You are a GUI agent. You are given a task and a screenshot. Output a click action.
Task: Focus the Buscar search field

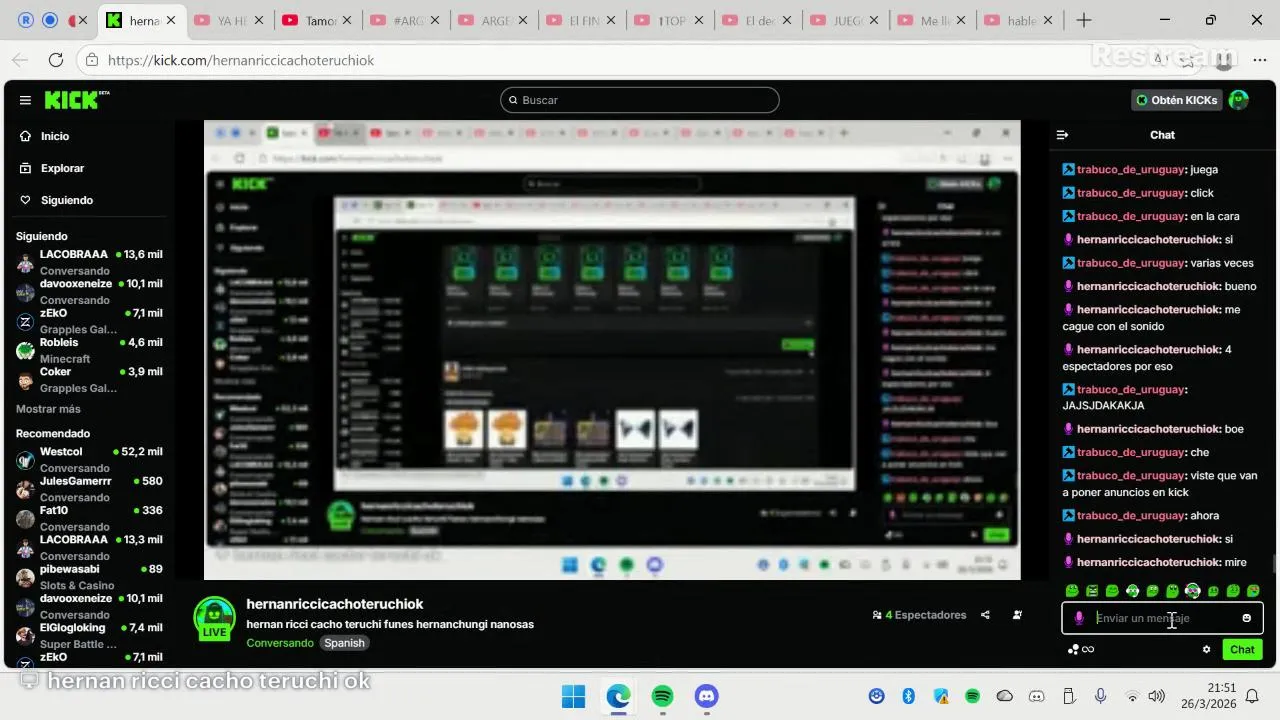coord(640,100)
